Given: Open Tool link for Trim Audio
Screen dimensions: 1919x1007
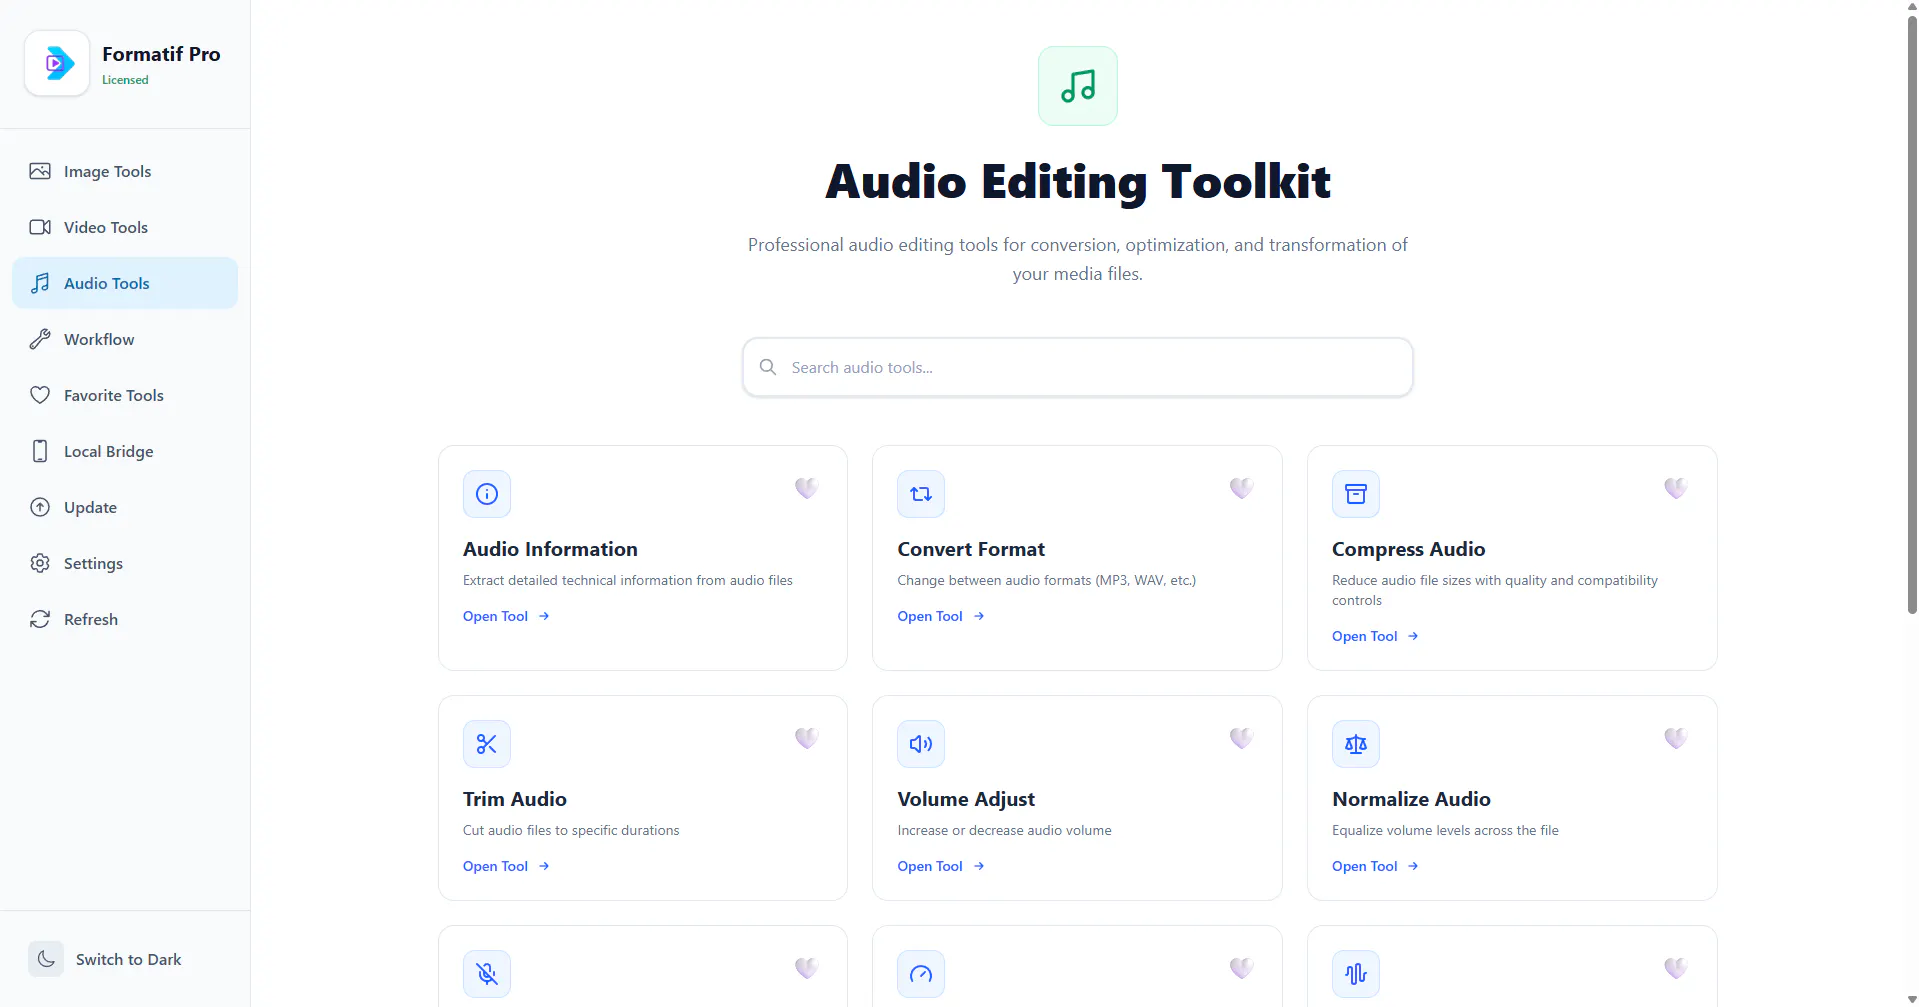Looking at the screenshot, I should point(506,866).
